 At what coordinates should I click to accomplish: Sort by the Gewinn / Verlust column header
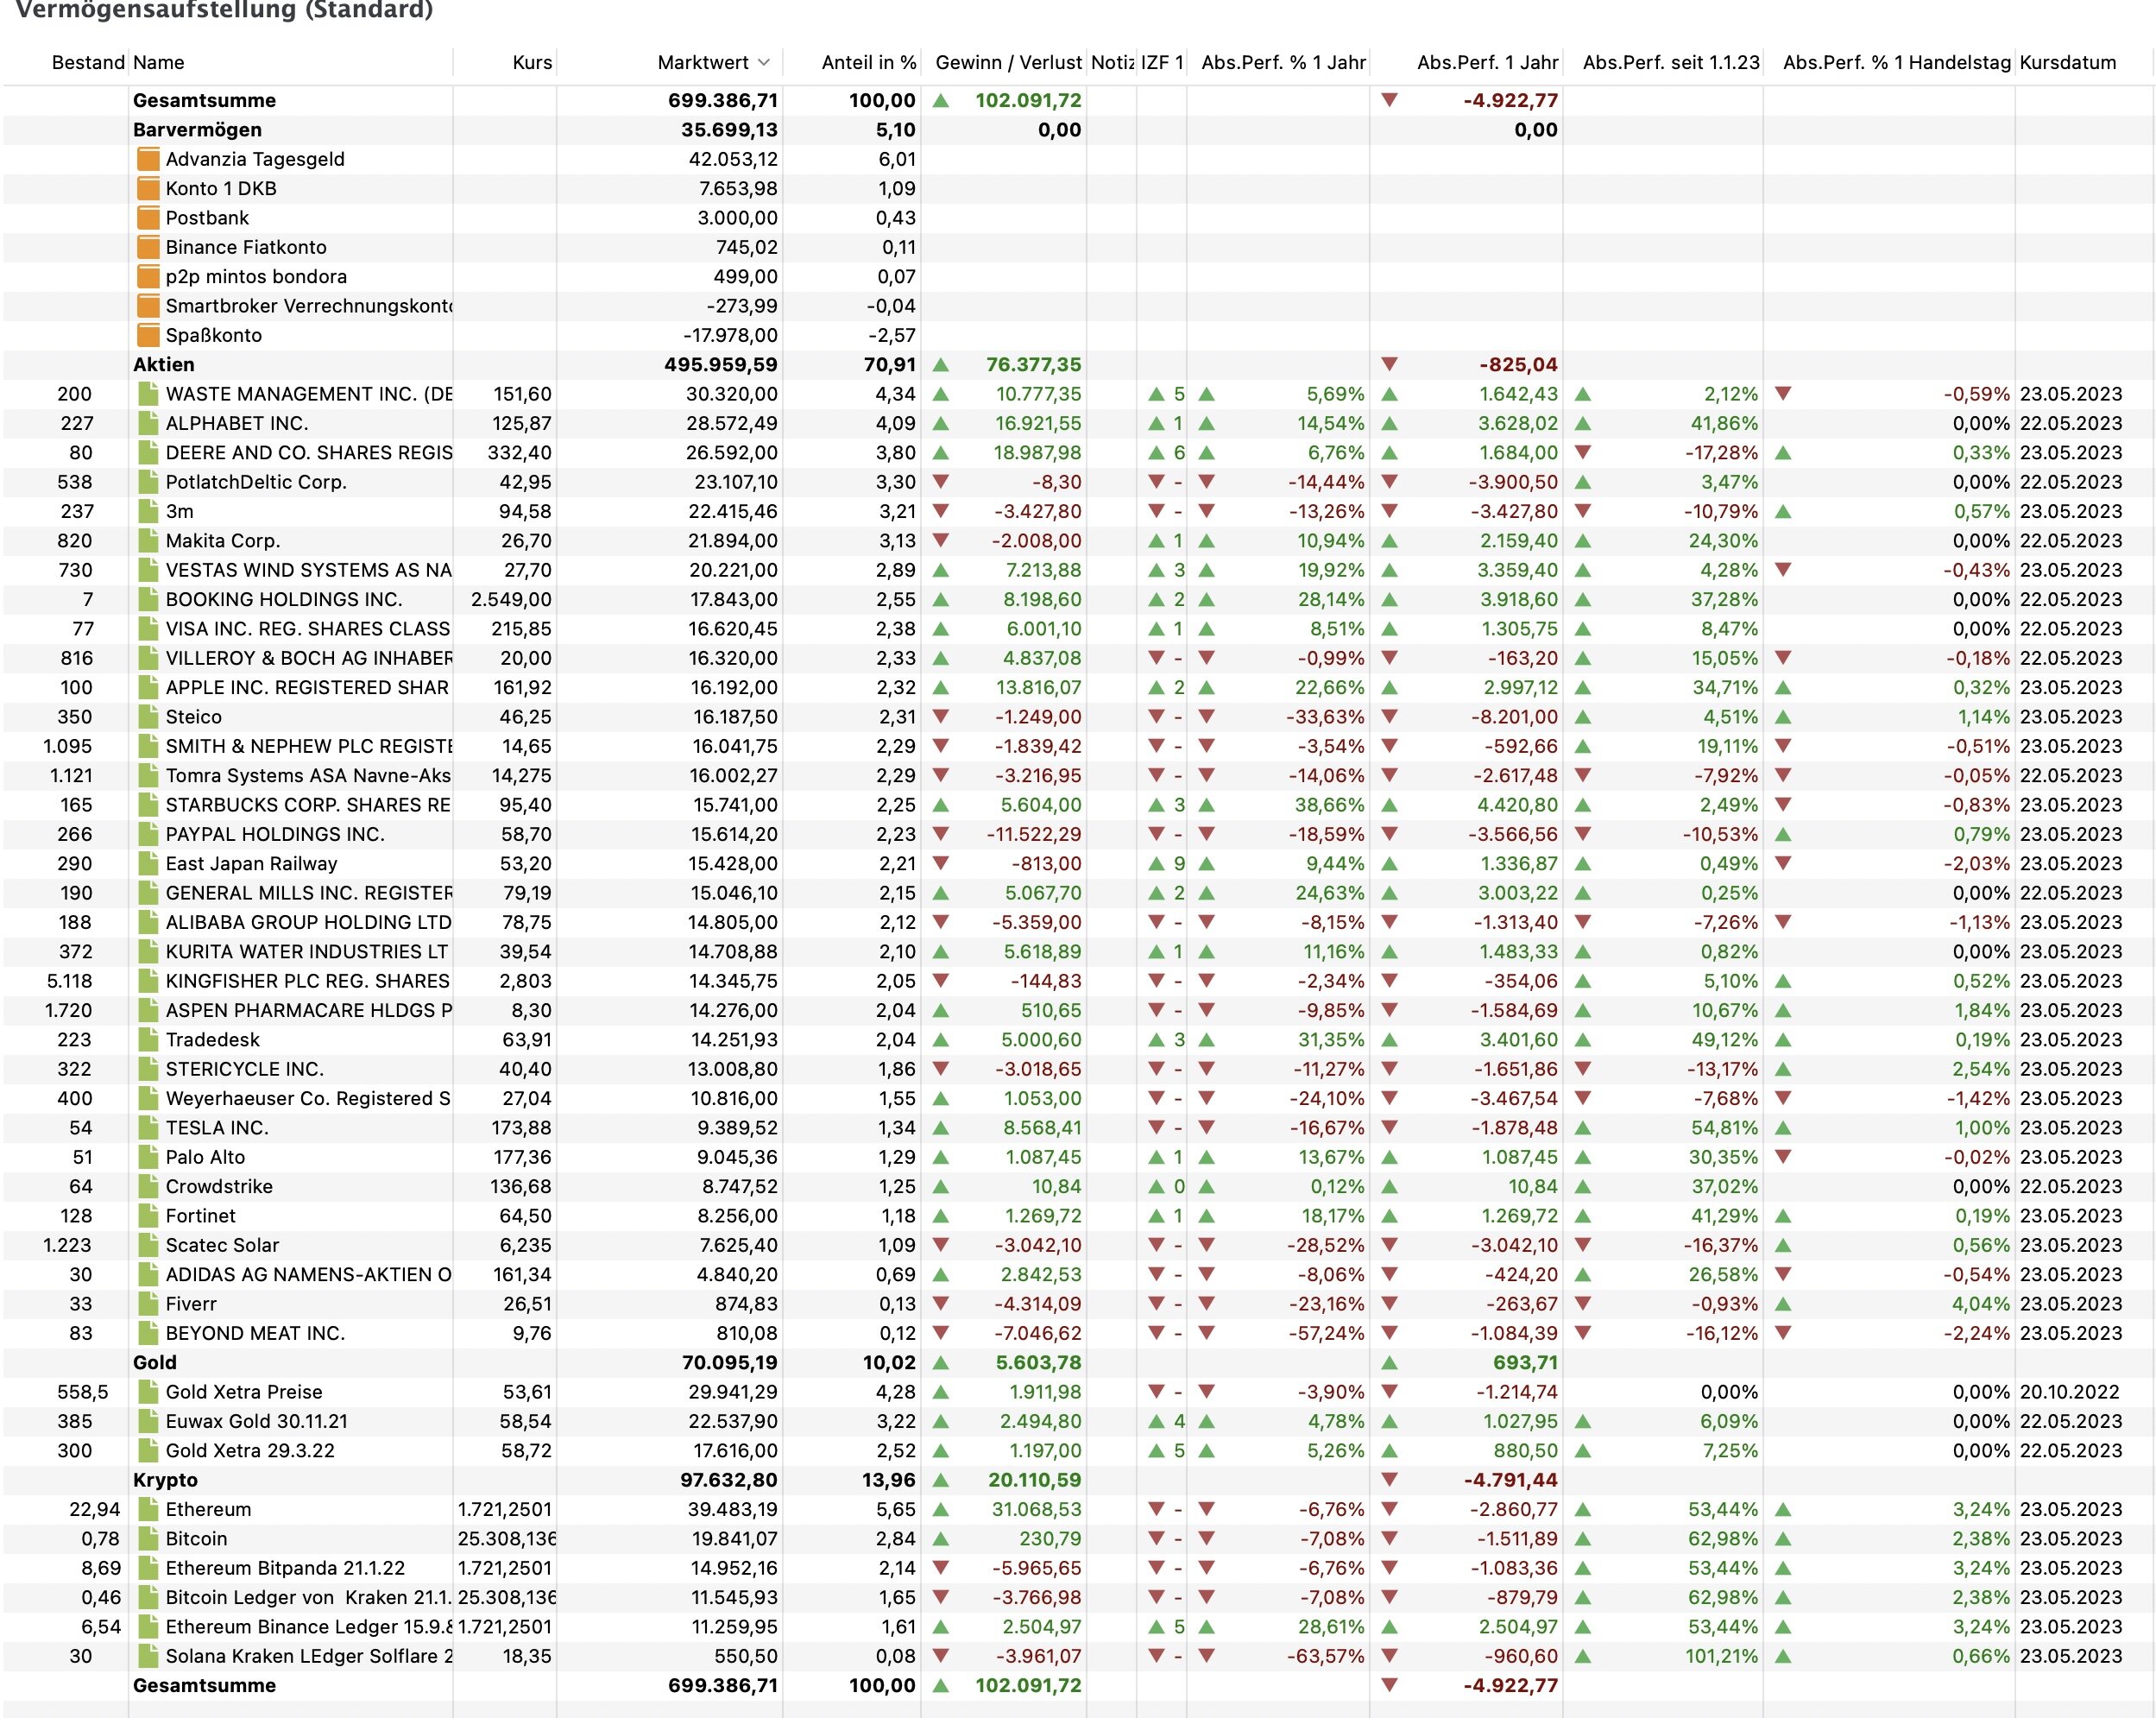(x=1007, y=62)
